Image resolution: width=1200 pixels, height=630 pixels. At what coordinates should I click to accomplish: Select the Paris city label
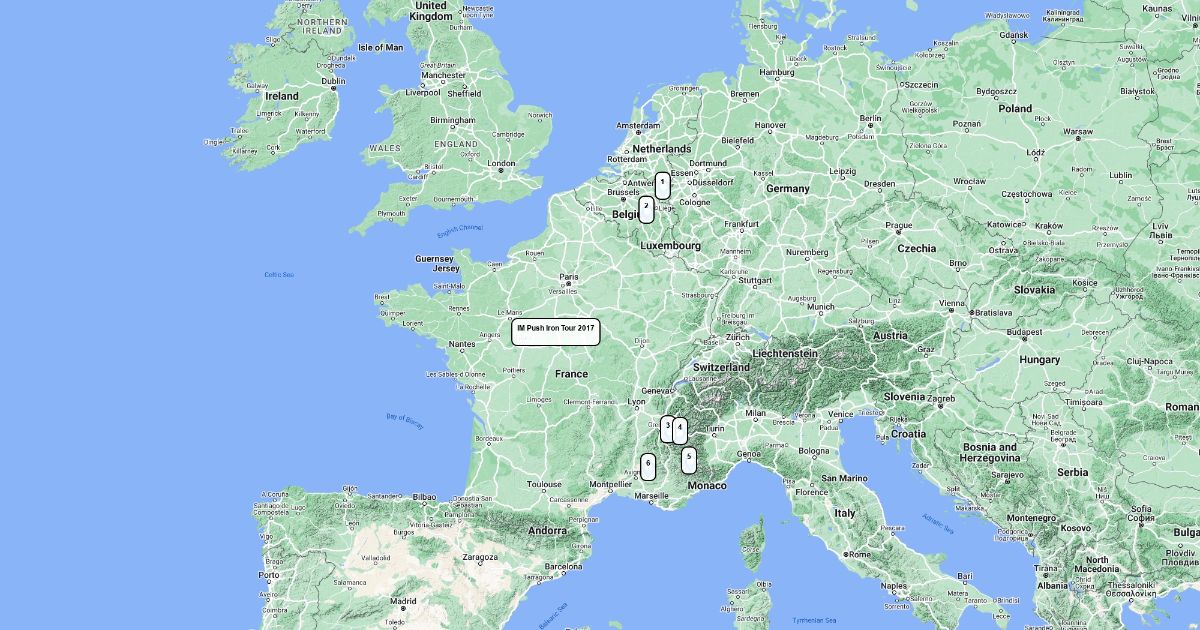(569, 277)
